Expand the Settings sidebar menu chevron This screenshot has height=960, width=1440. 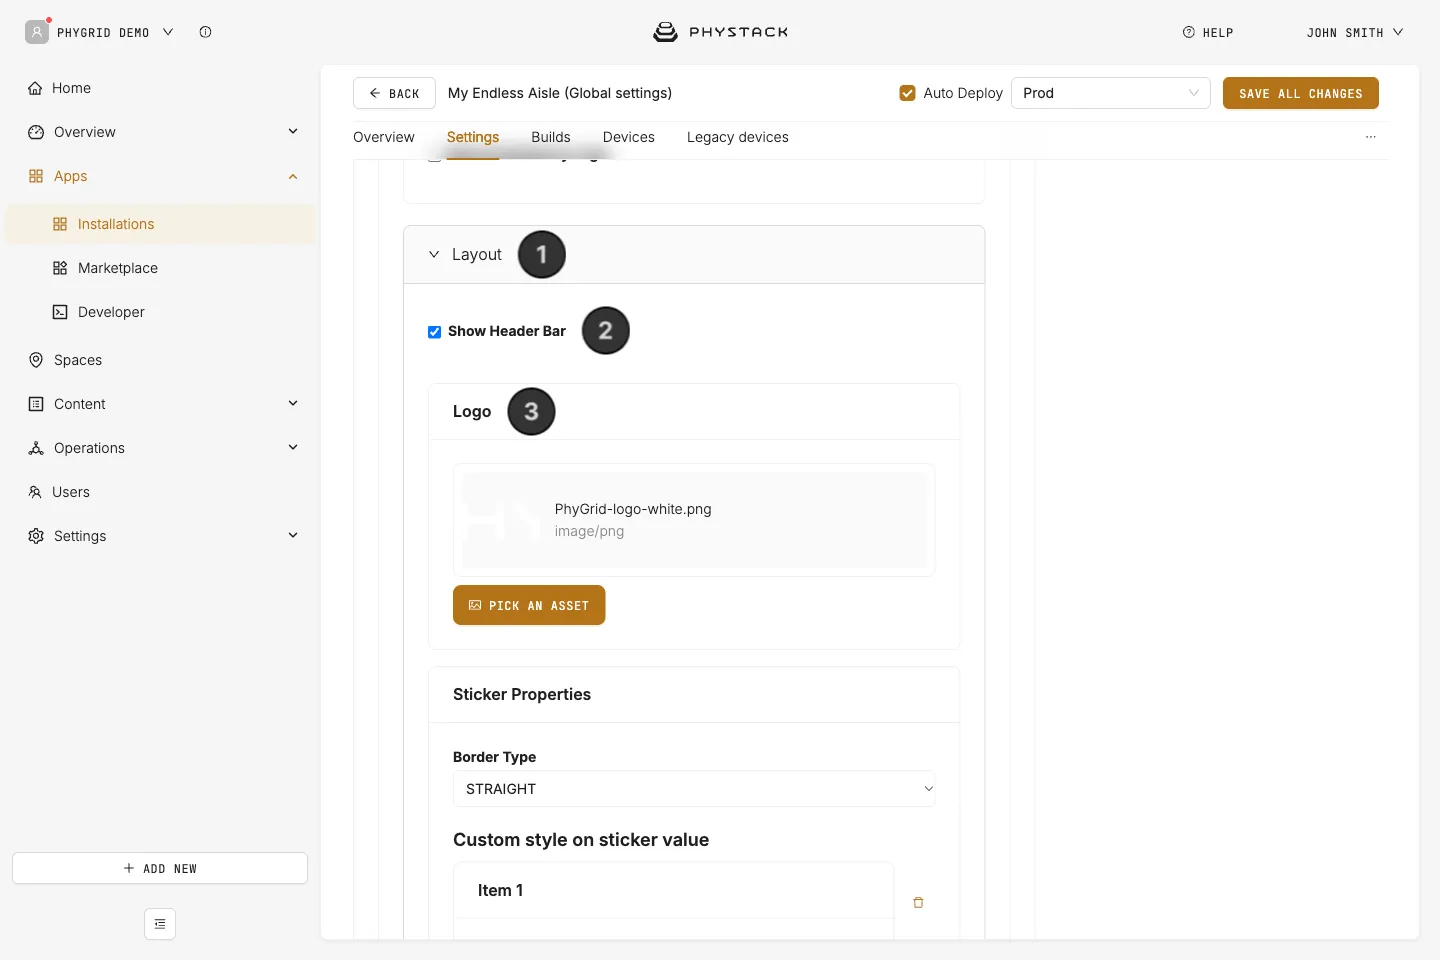click(293, 535)
